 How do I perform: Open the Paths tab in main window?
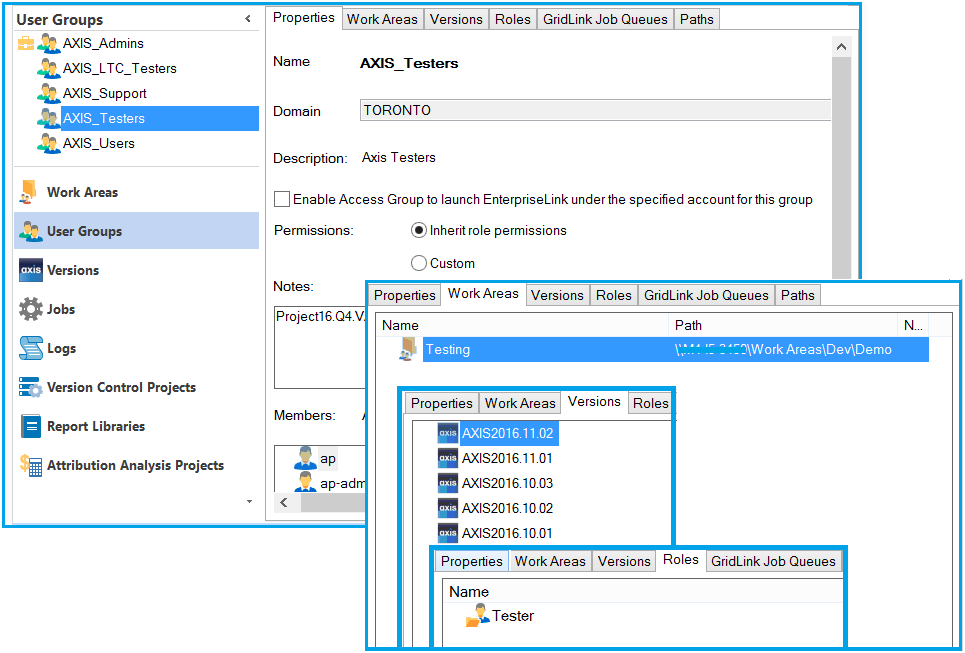tap(697, 19)
